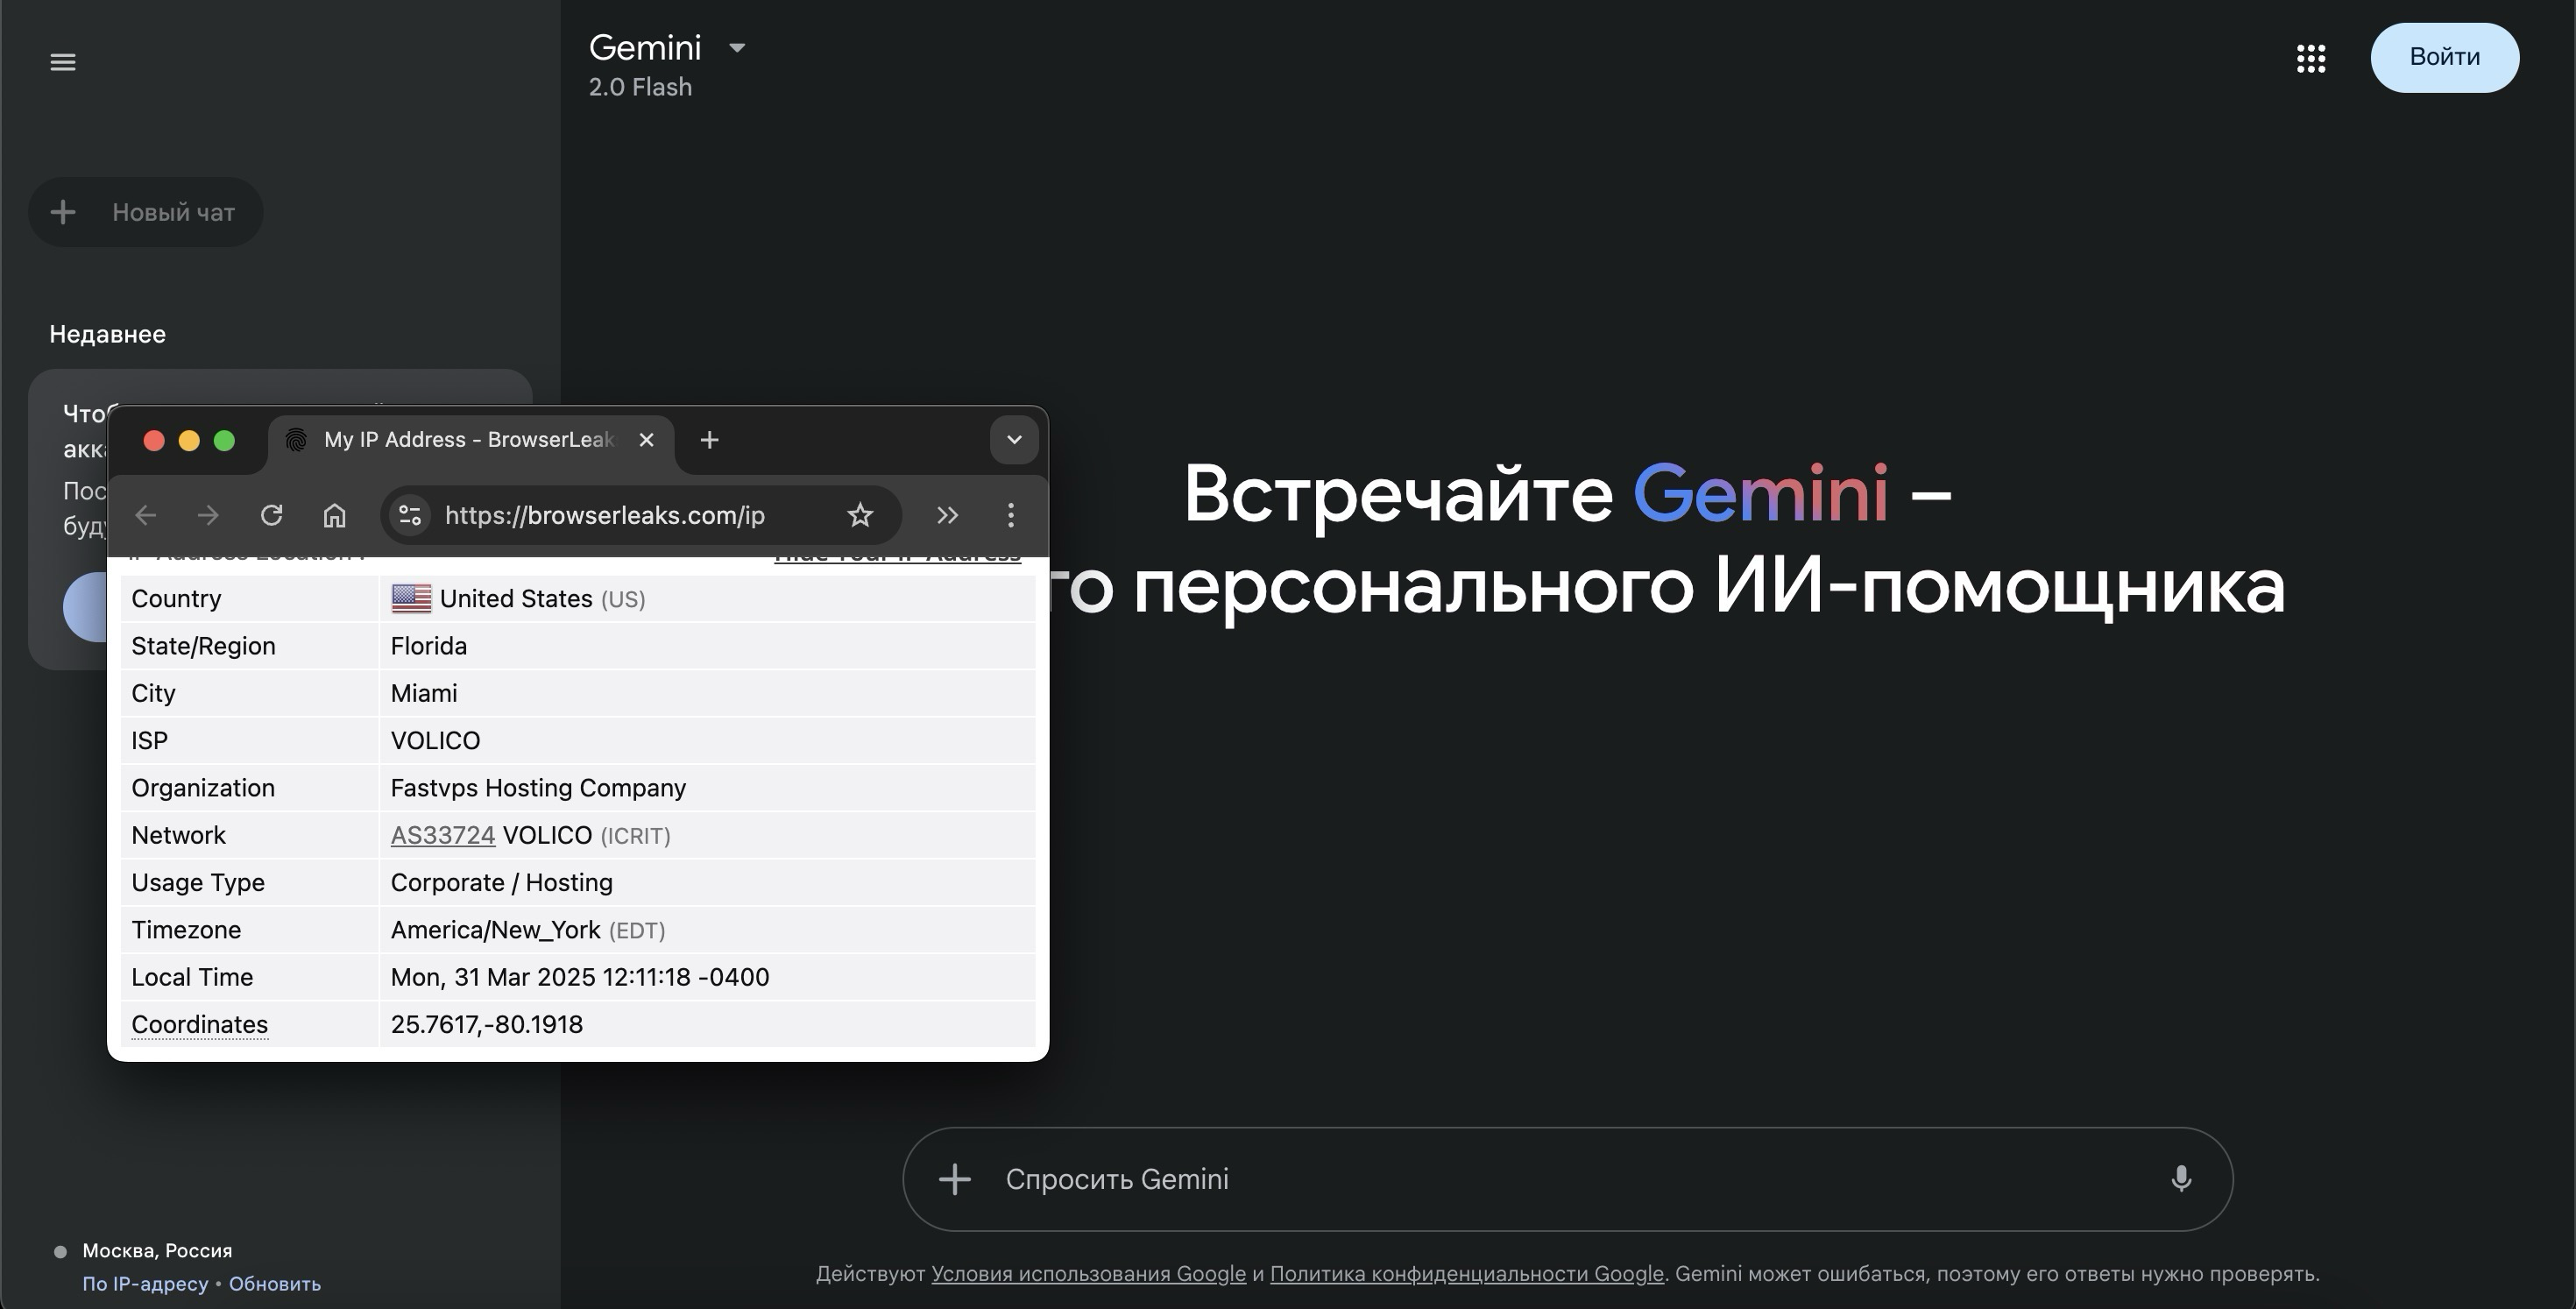Expand the Gemini model selector dropdown
Image resolution: width=2576 pixels, height=1309 pixels.
pos(737,48)
